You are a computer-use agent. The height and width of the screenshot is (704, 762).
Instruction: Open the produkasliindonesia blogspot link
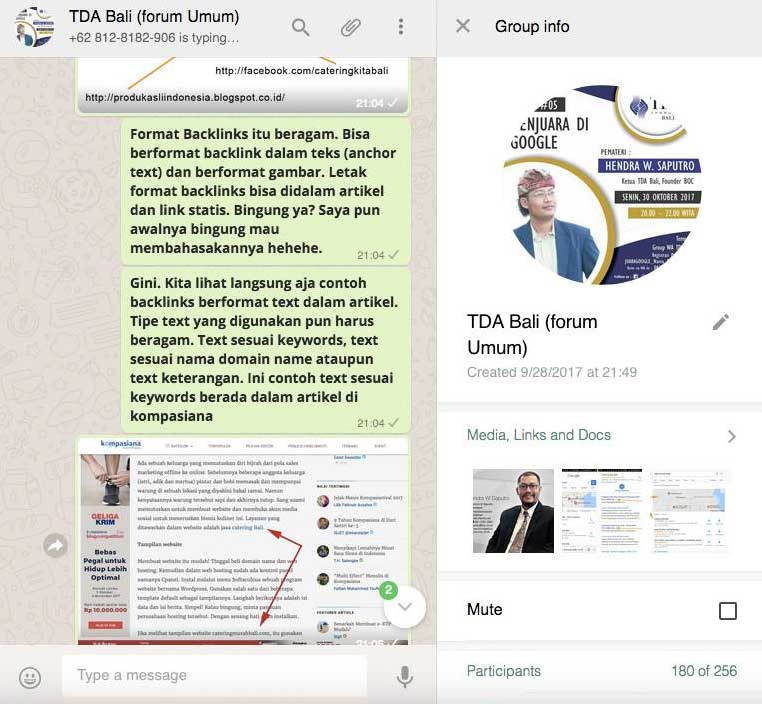click(x=185, y=98)
